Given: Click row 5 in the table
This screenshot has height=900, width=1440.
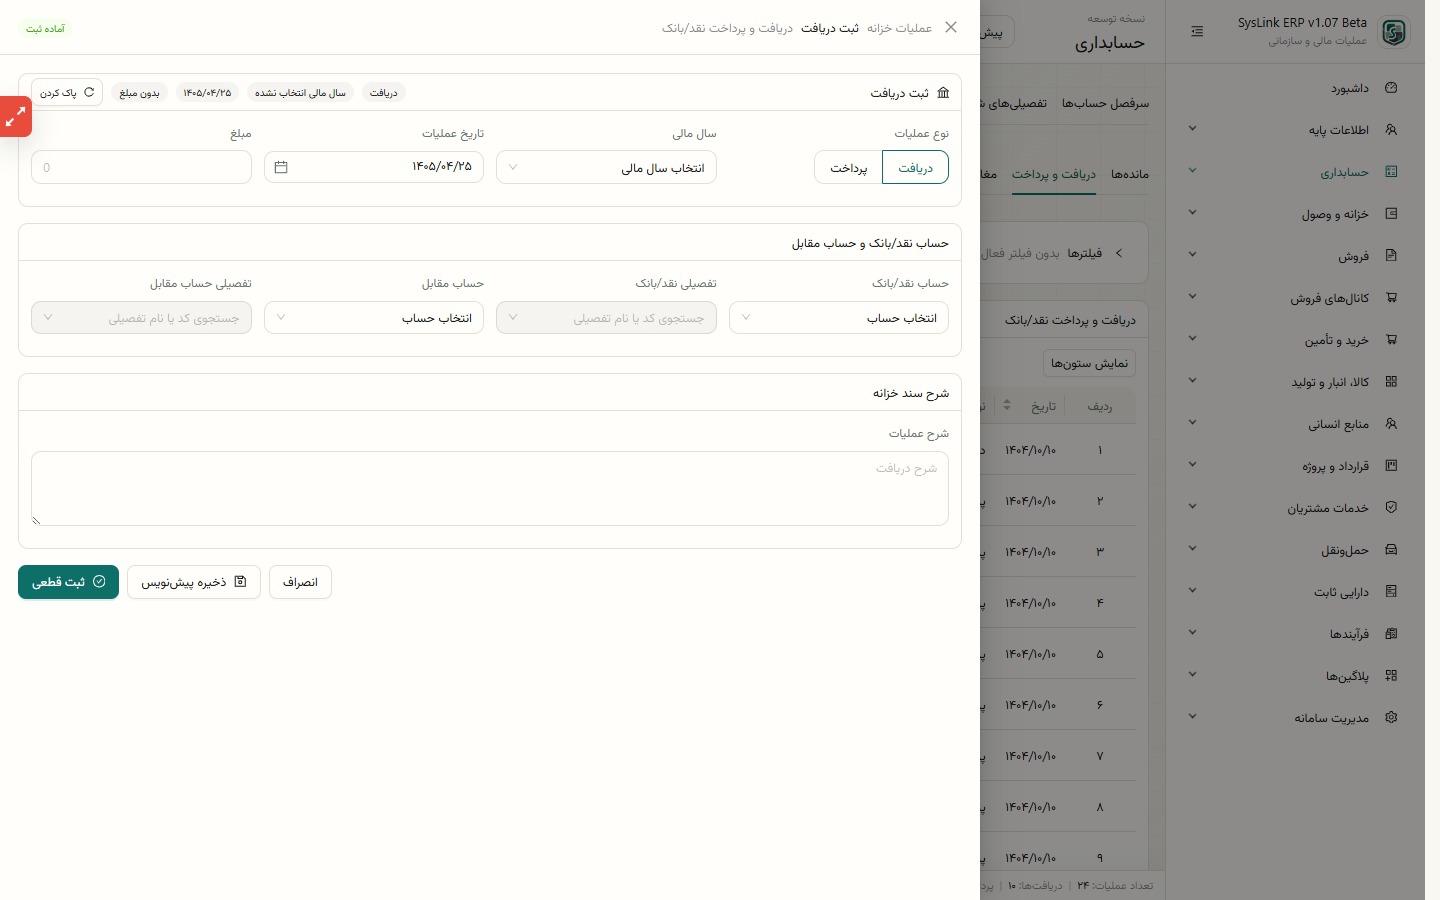Looking at the screenshot, I should pos(1058,654).
